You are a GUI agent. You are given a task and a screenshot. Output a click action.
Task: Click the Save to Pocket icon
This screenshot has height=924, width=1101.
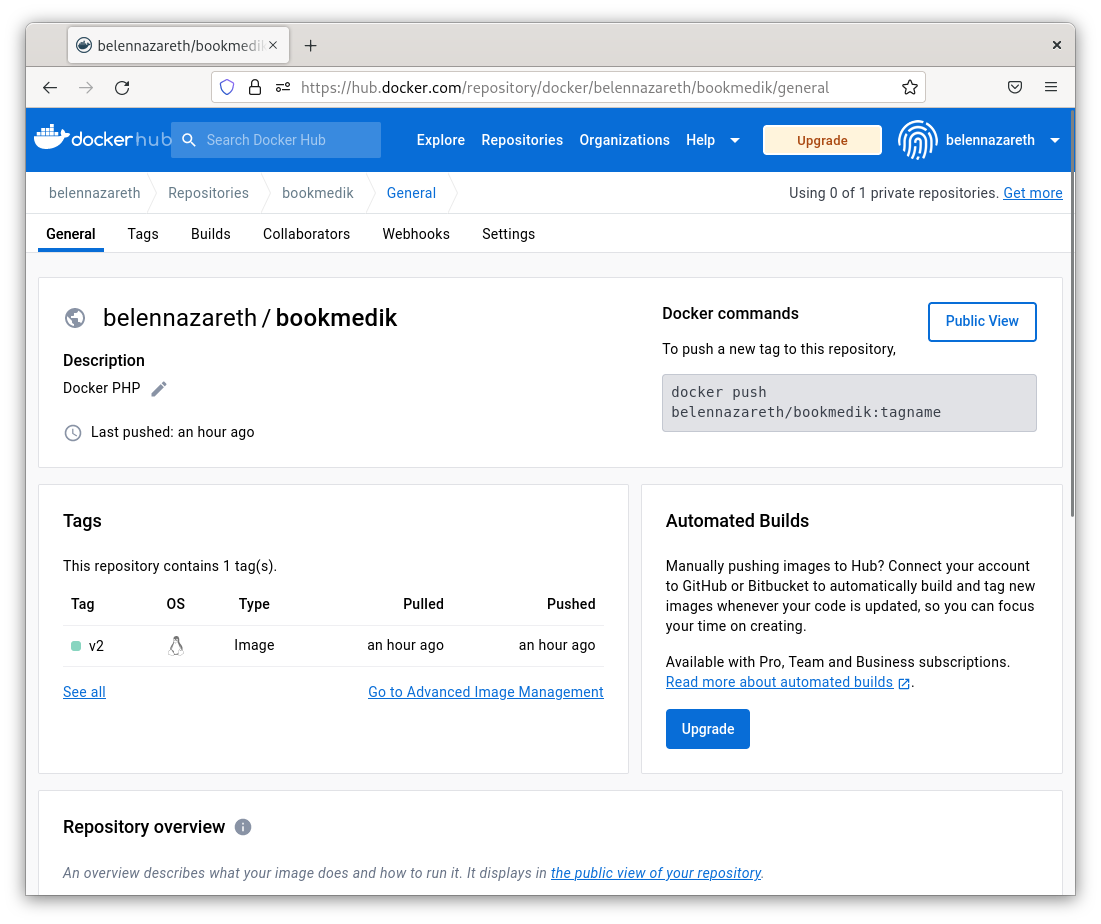pos(1014,87)
